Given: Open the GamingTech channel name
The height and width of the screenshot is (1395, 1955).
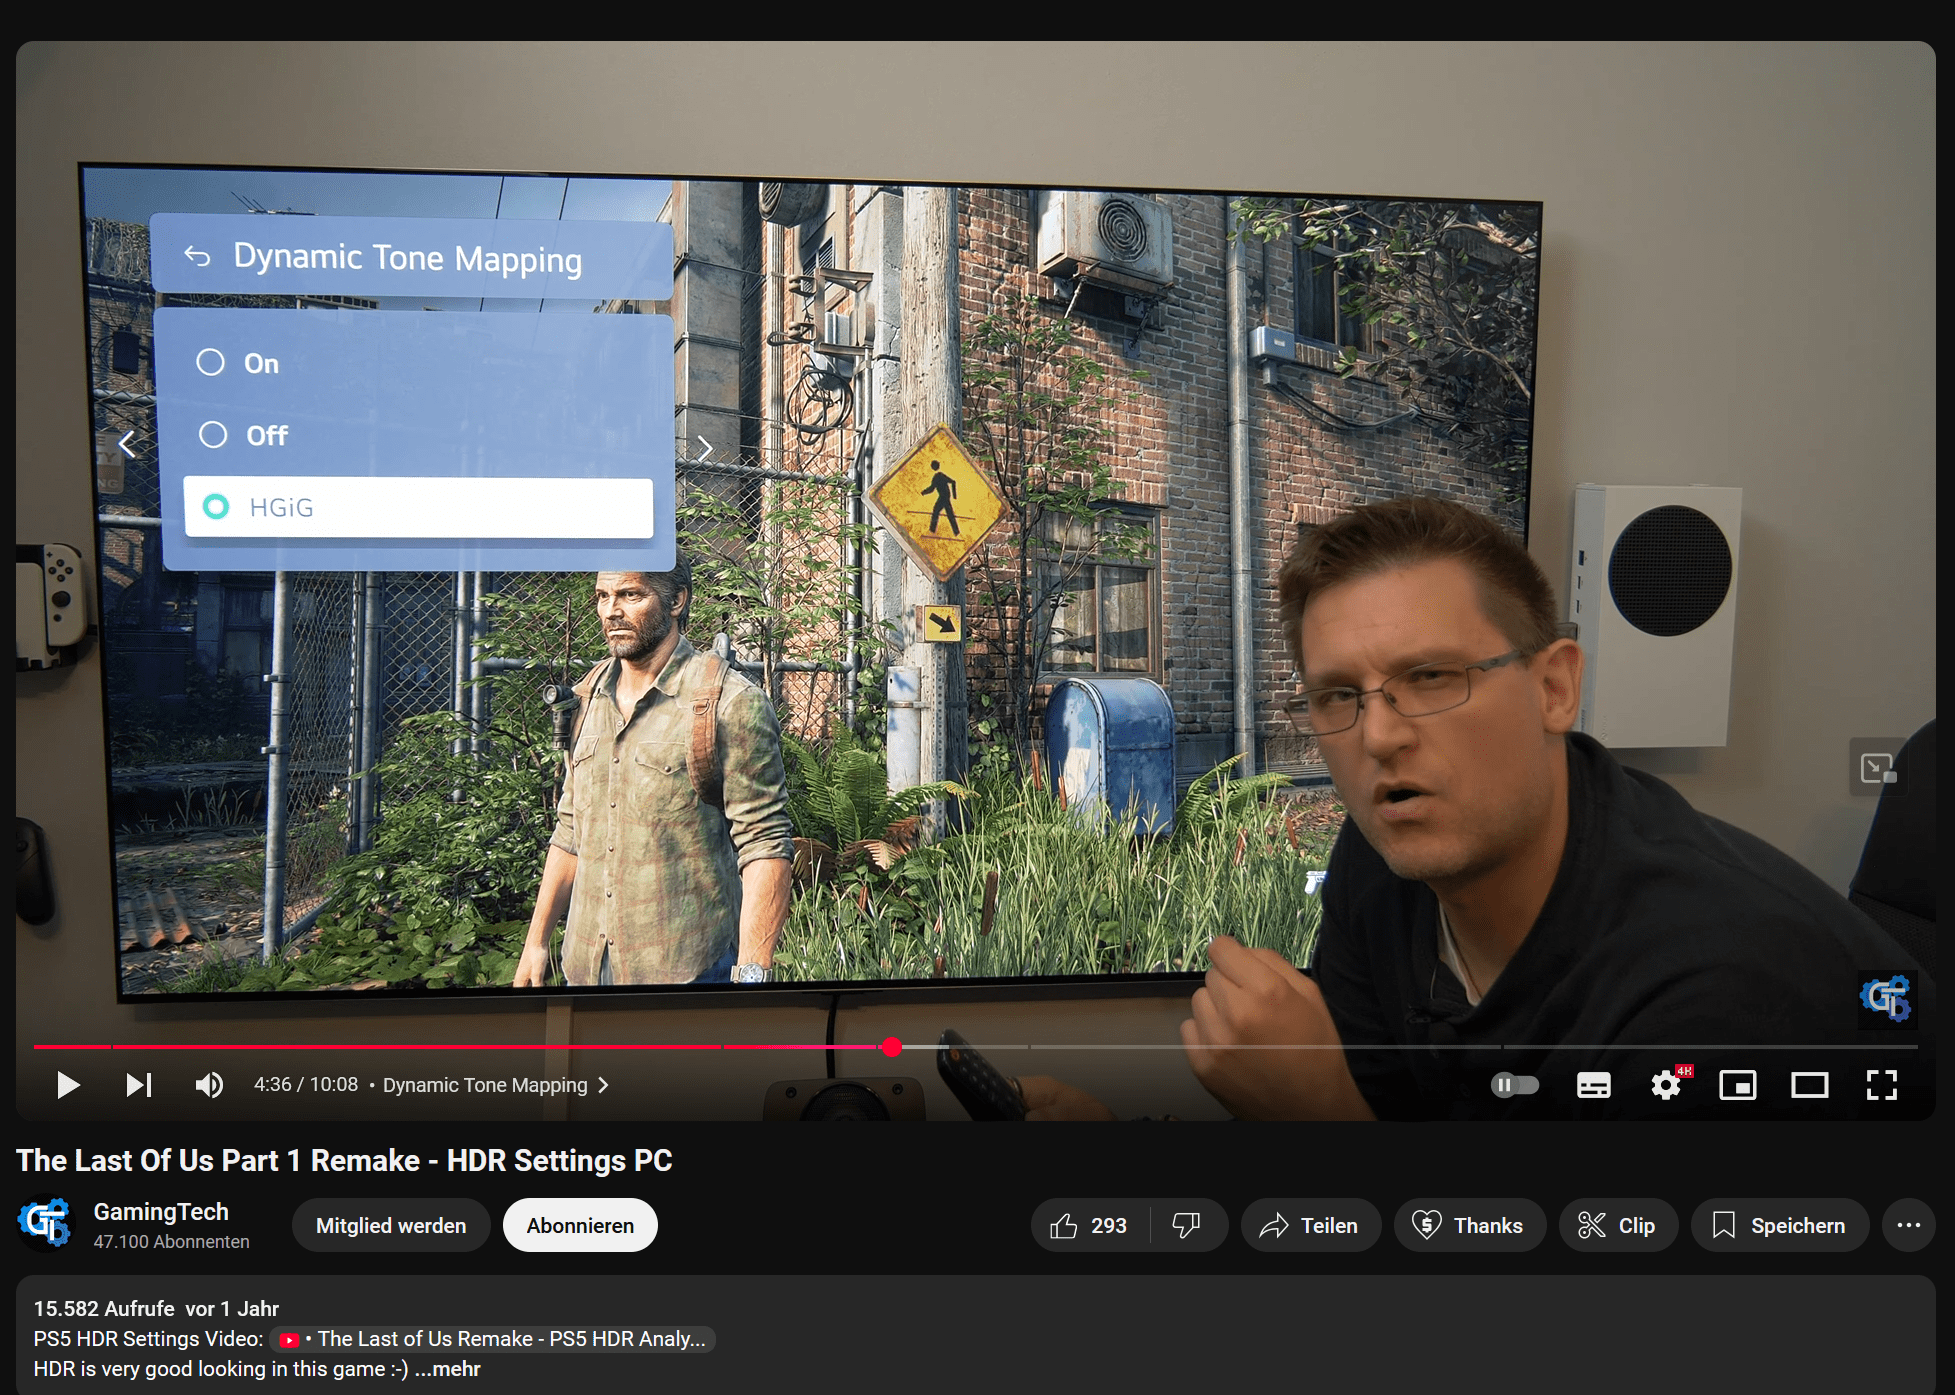Looking at the screenshot, I should 161,1211.
